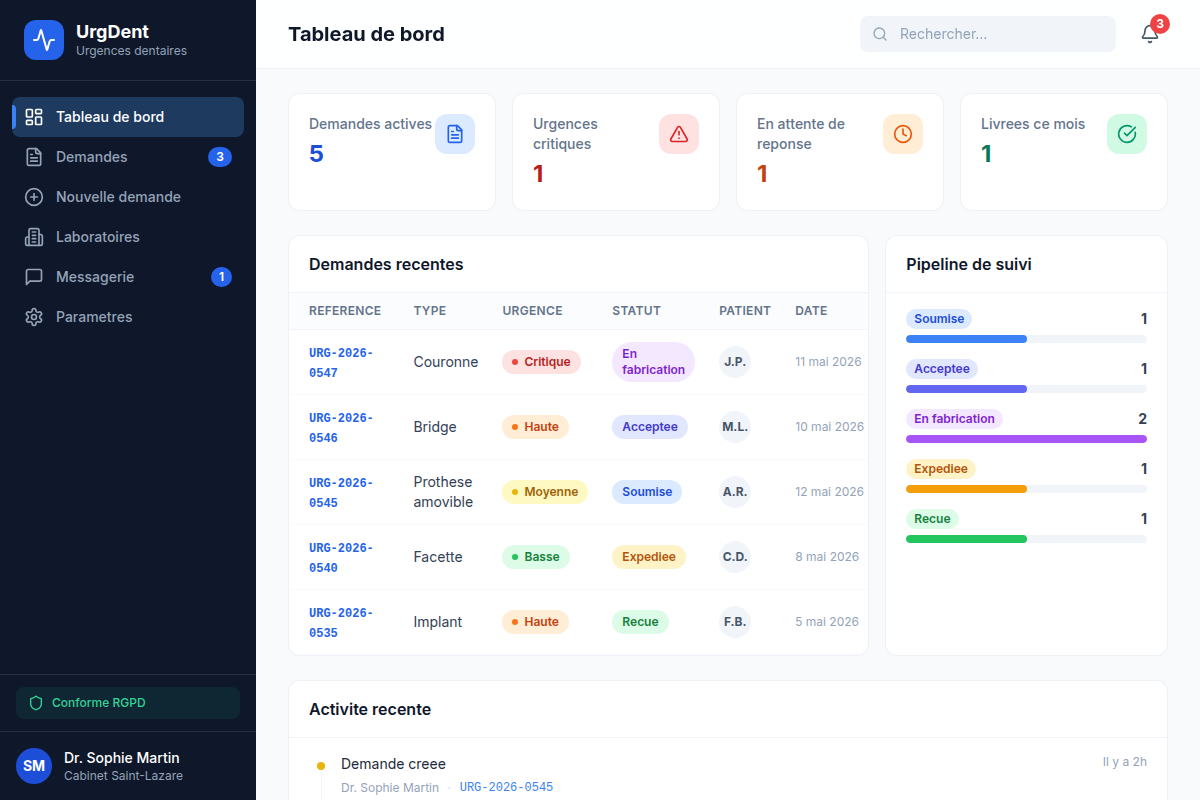Click the Critique urgency badge
This screenshot has height=800, width=1200.
541,362
